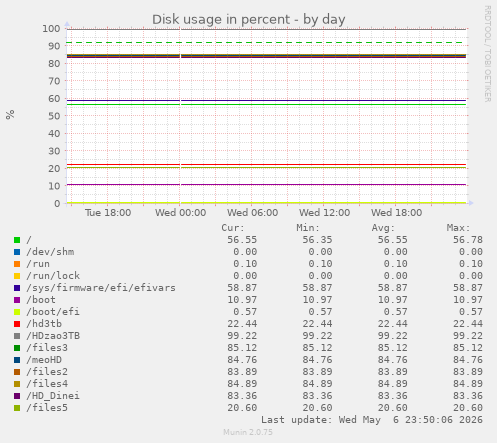Click the /meoHD legend label
Viewport: 497px width, 443px height.
[44, 360]
